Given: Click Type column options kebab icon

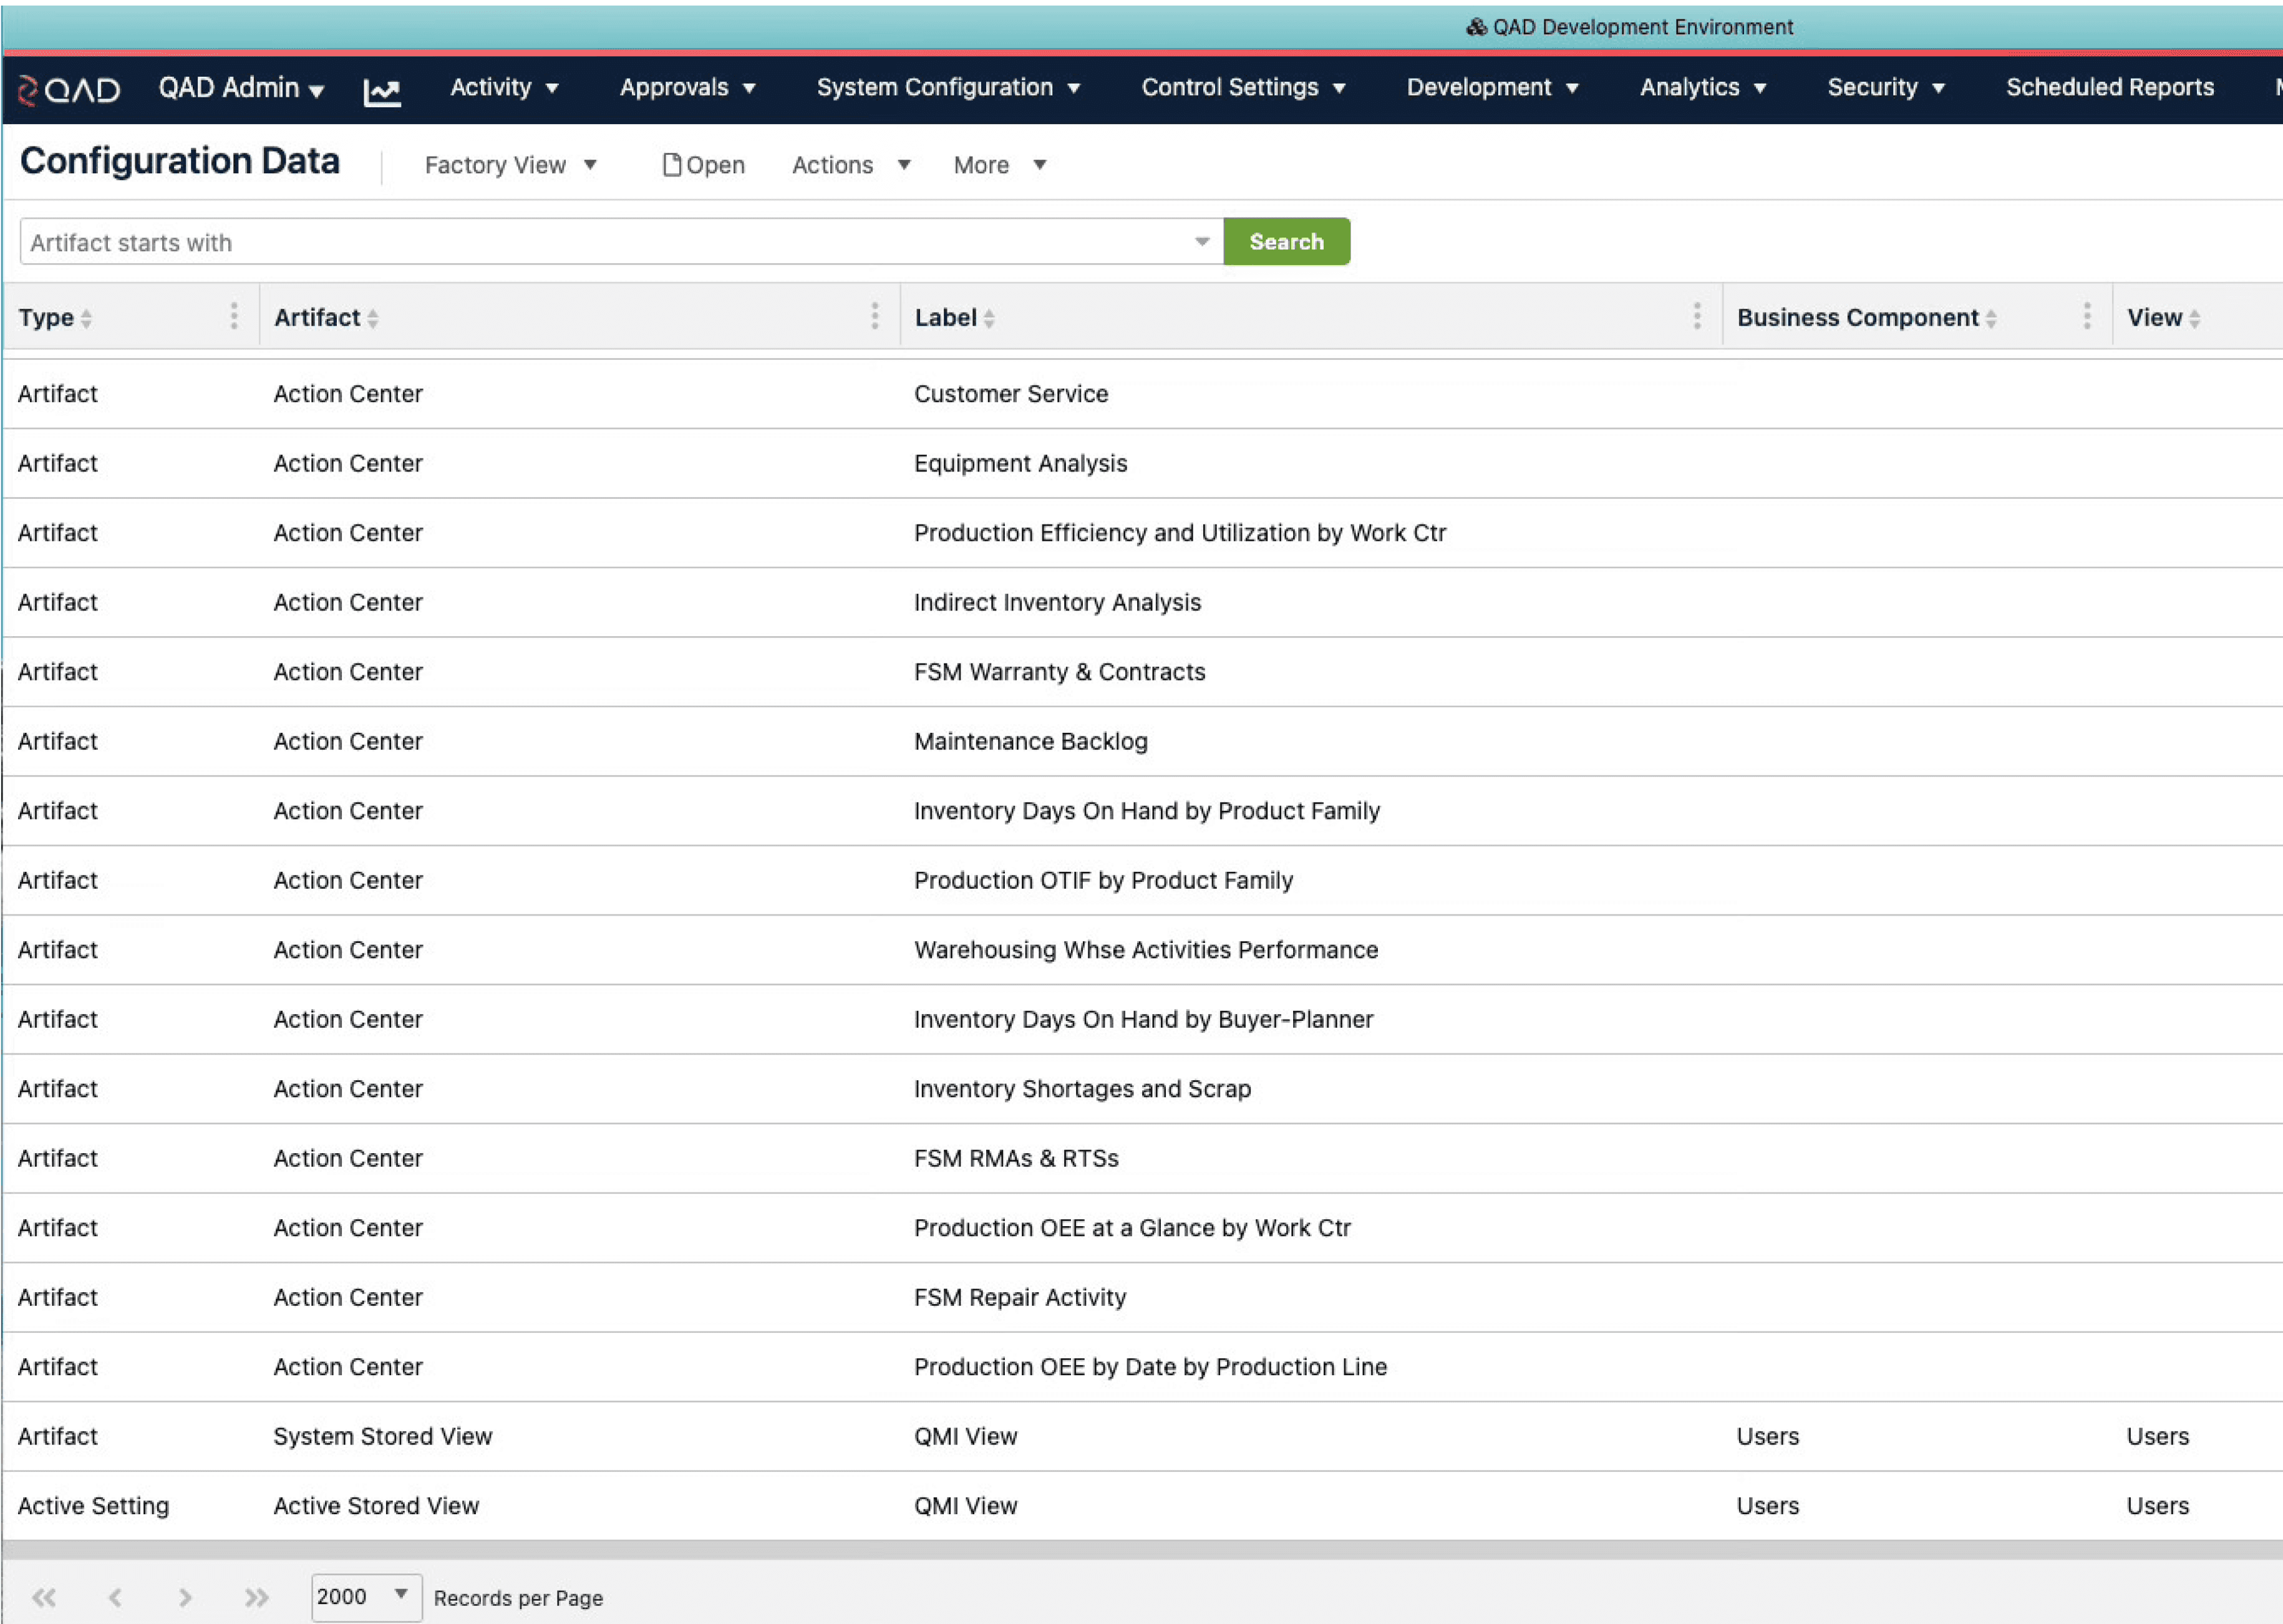Looking at the screenshot, I should pos(234,317).
